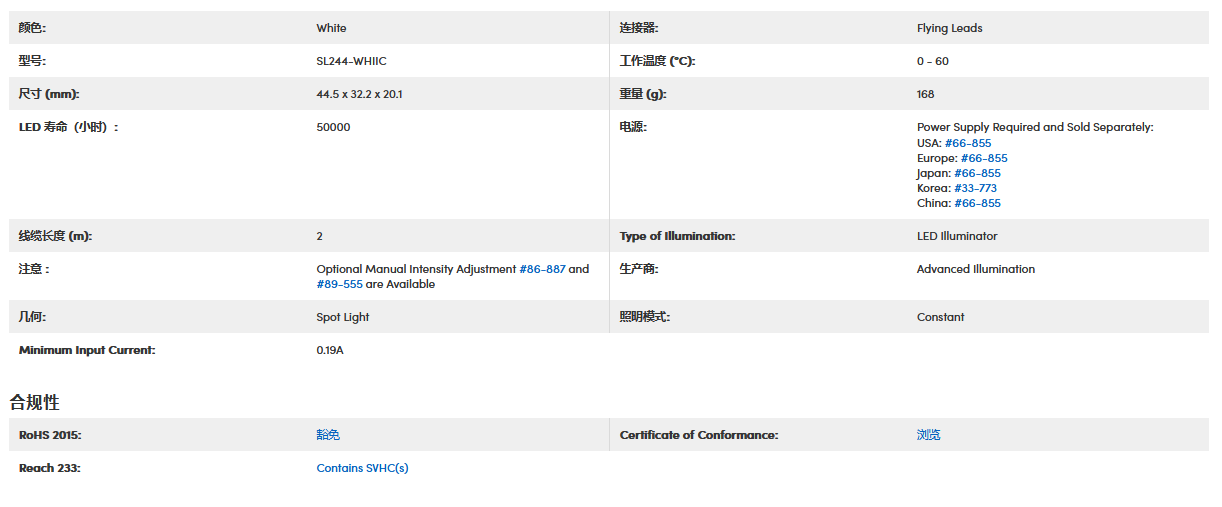1222x507 pixels.
Task: Click the model number SL244-WHIIC
Action: pos(351,61)
